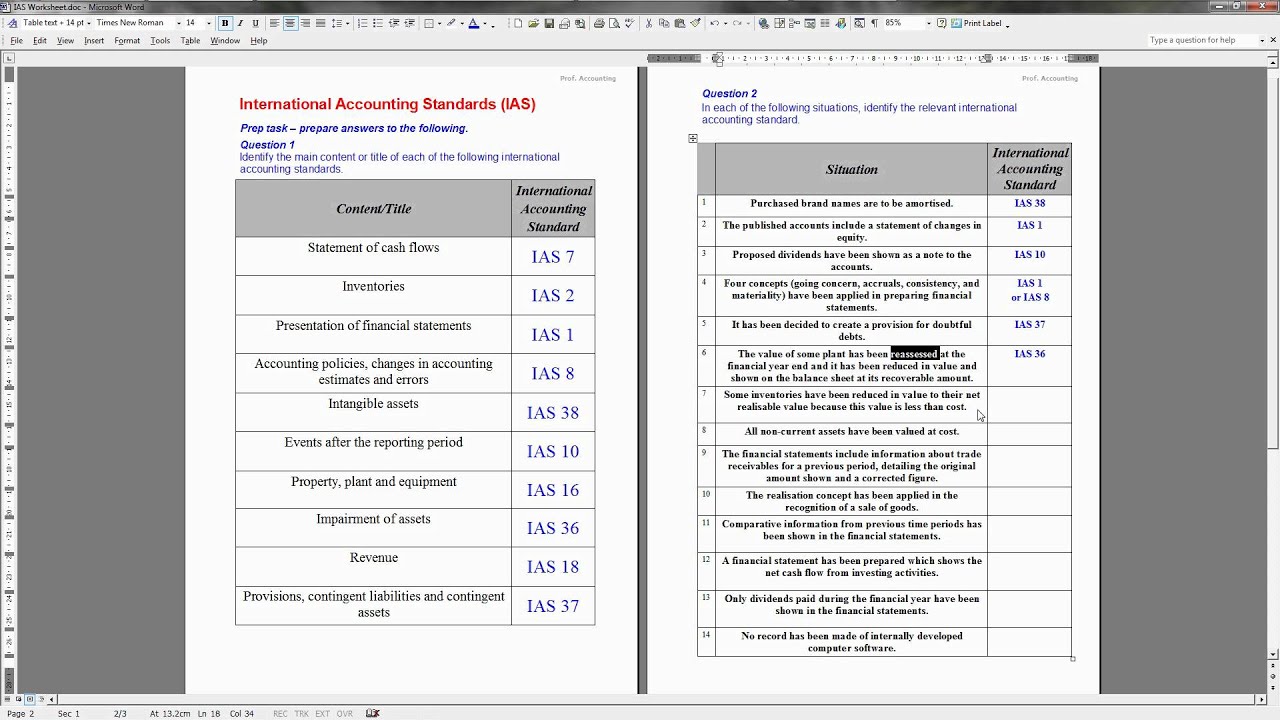Open the font color dropdown arrow

click(x=484, y=23)
